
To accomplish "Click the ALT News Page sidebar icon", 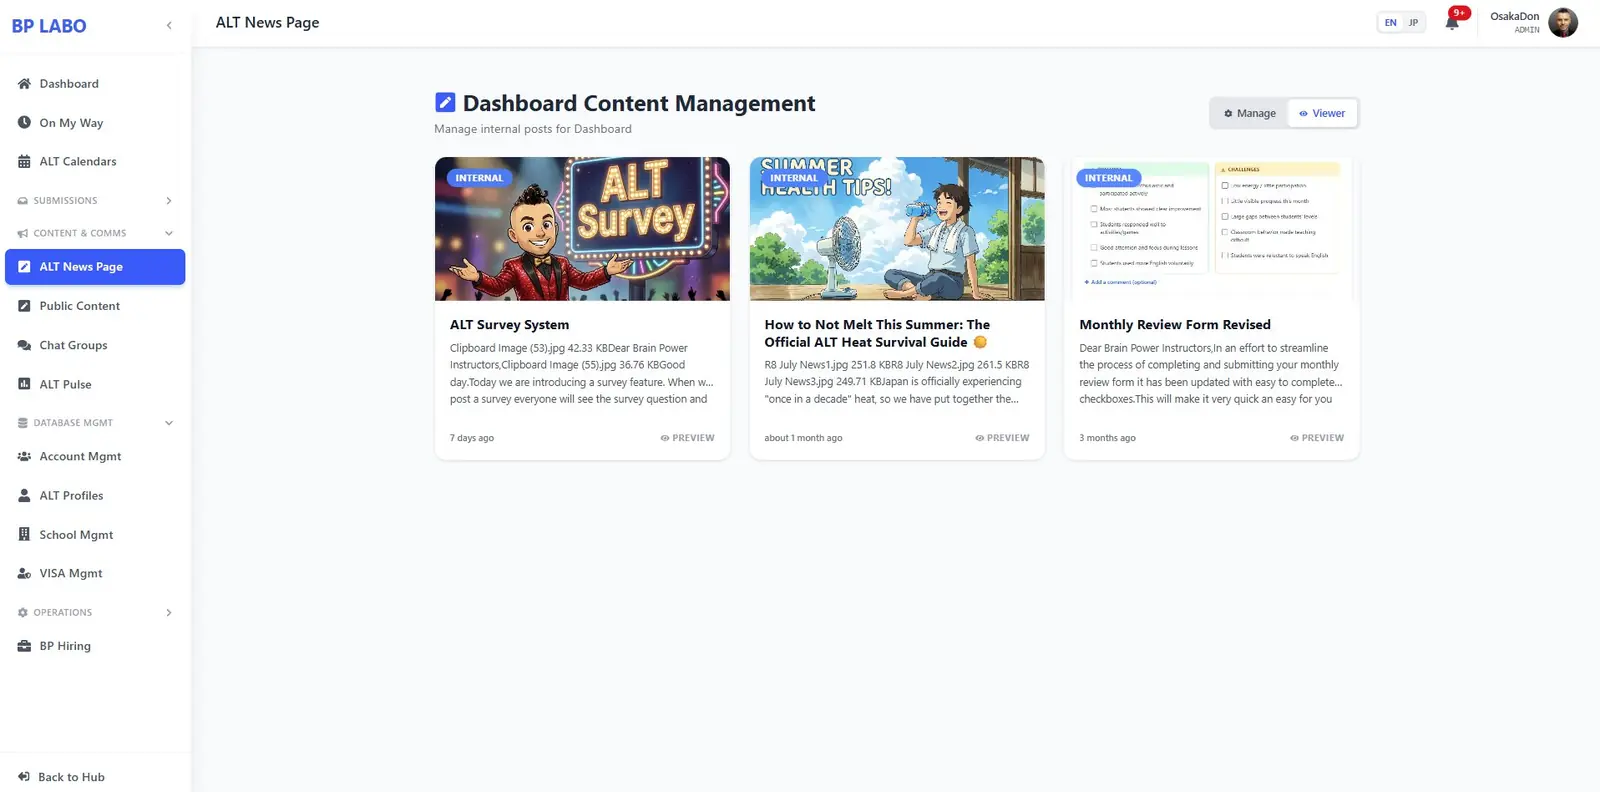I will 24,267.
